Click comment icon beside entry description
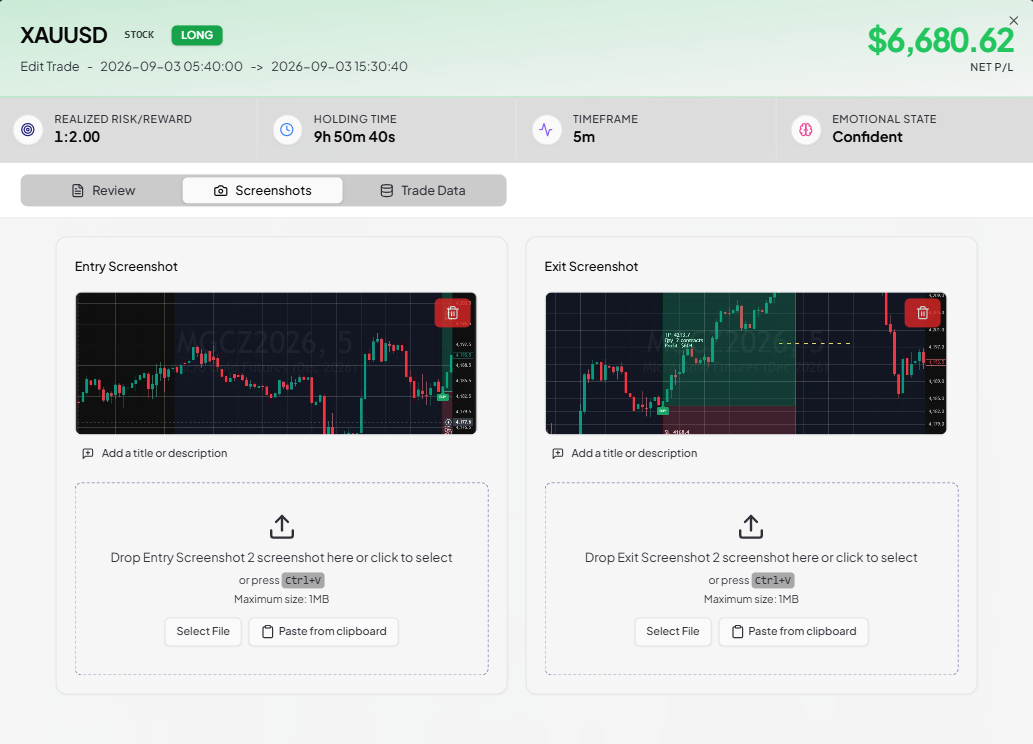Screen dimensions: 1033x744 88,453
